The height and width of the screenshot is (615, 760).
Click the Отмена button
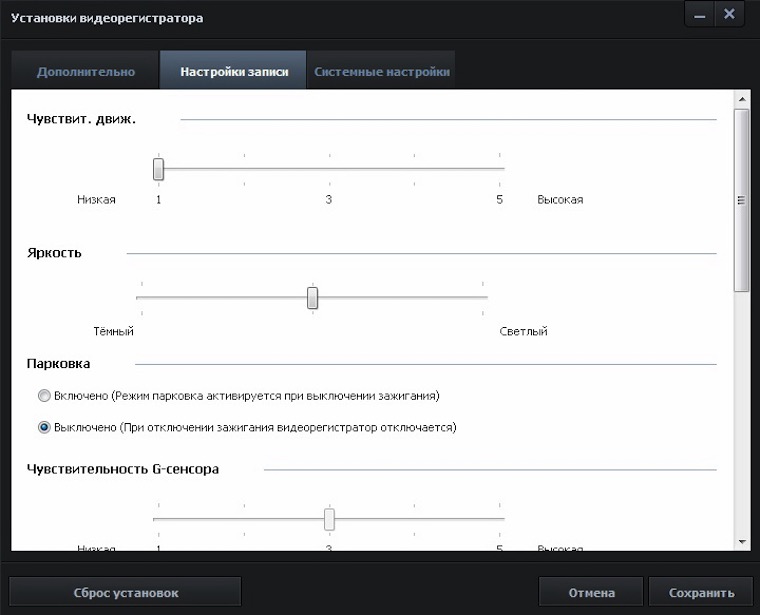pos(591,593)
